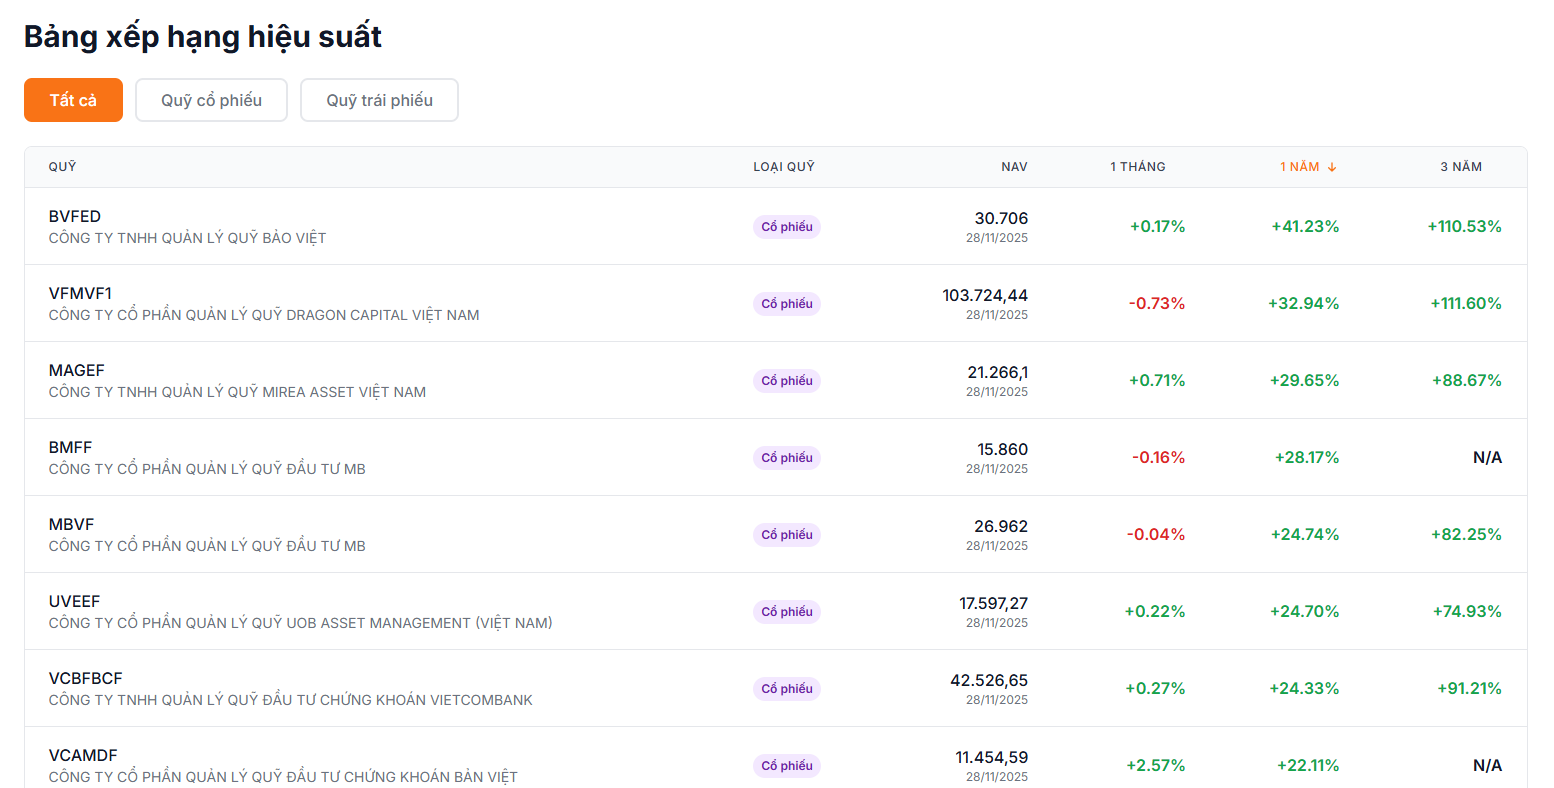Open the VCBFBCF fund page
Viewport: 1554px width, 788px height.
[85, 678]
